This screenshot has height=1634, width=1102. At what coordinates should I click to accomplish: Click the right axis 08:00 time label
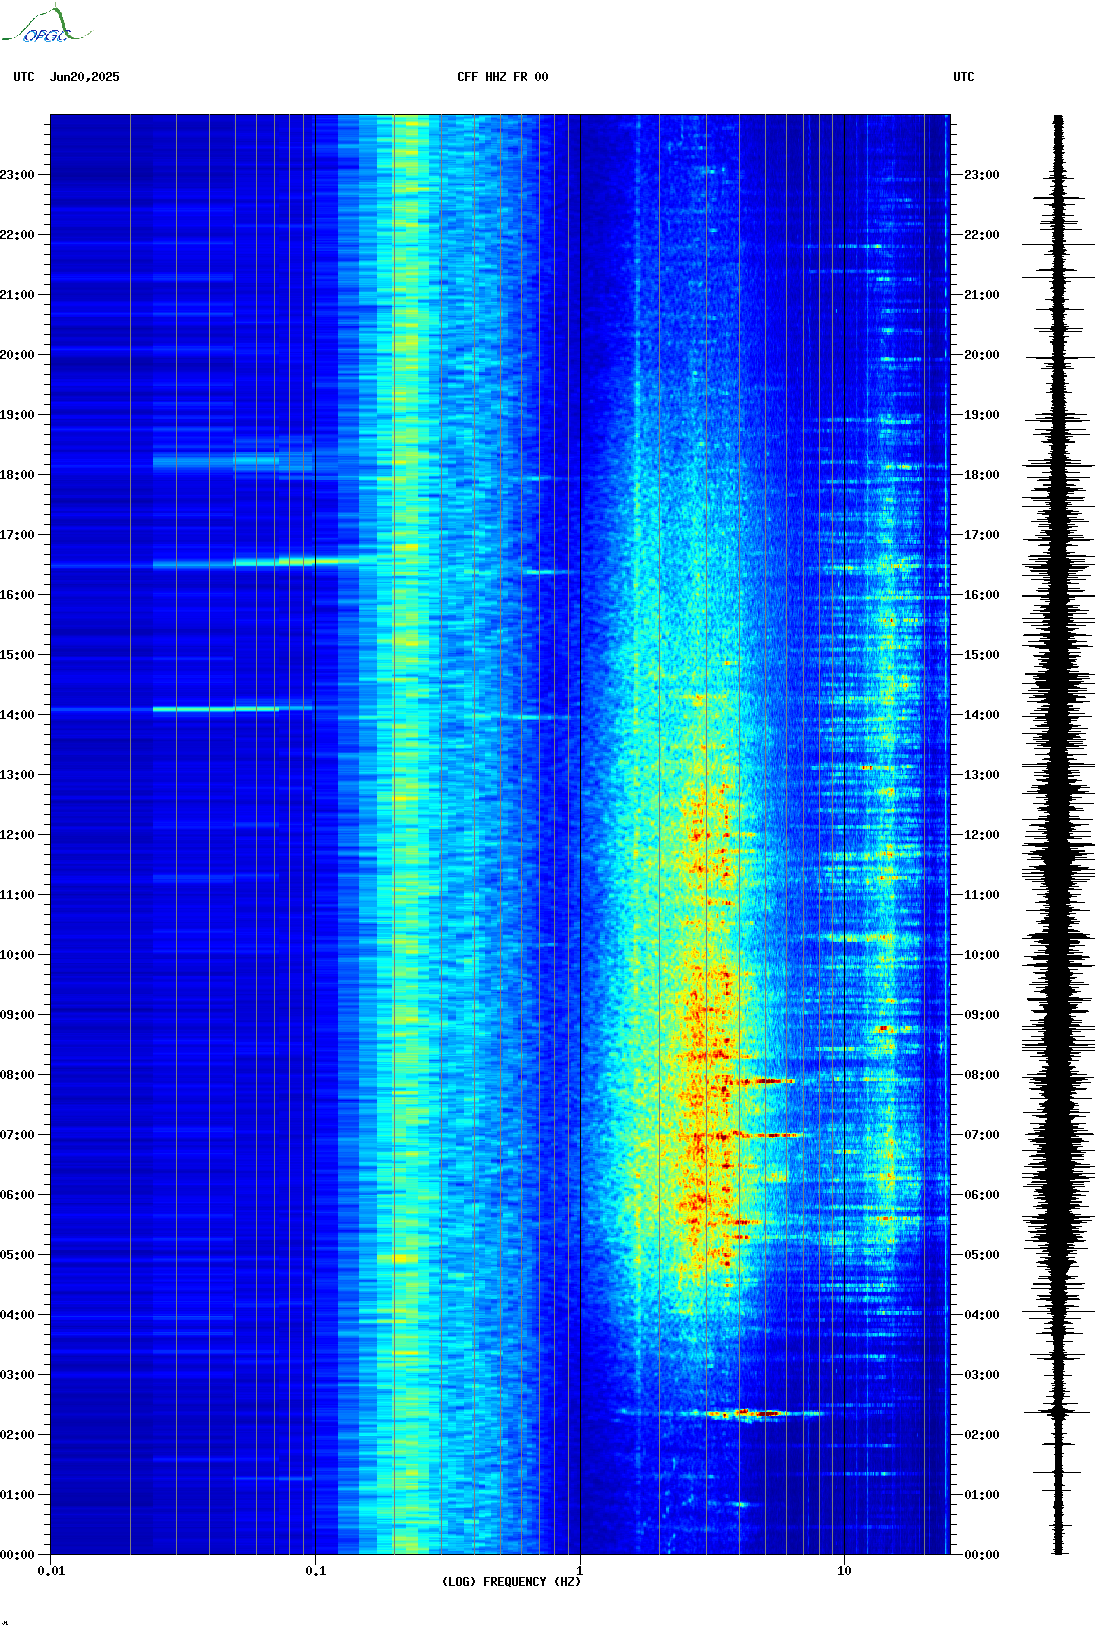point(981,1075)
